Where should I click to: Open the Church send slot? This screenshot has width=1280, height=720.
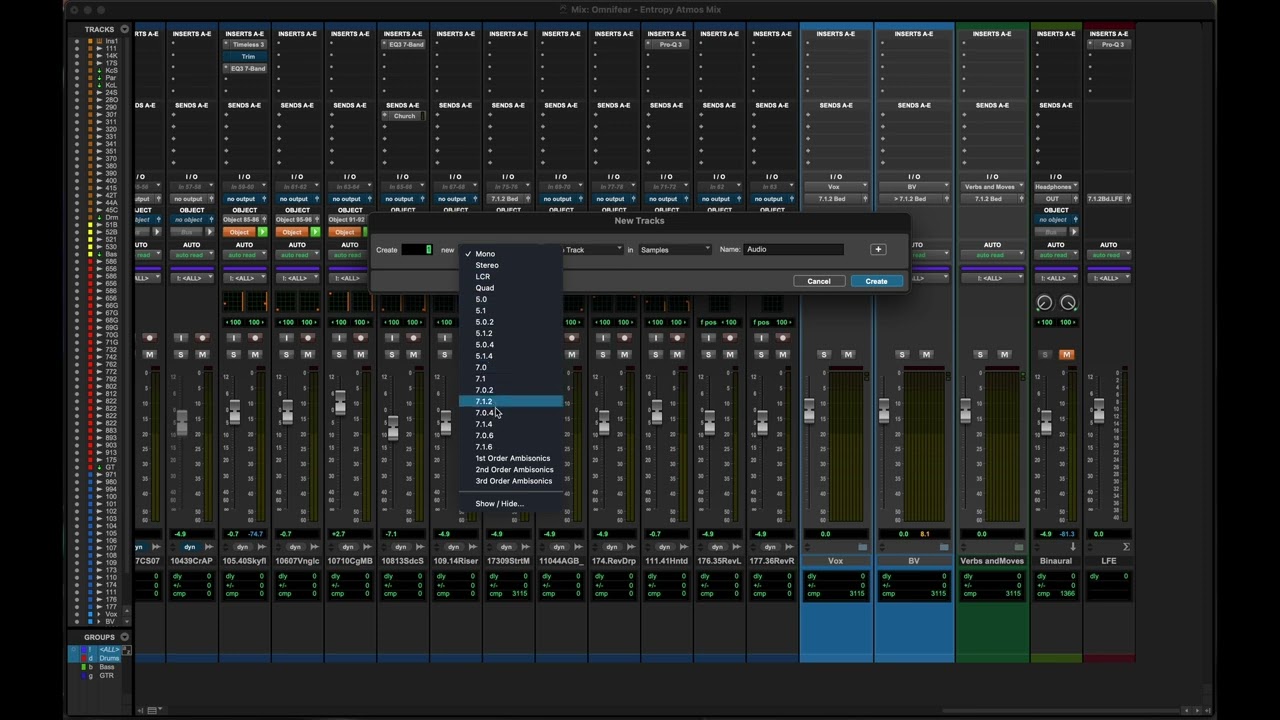pos(403,116)
